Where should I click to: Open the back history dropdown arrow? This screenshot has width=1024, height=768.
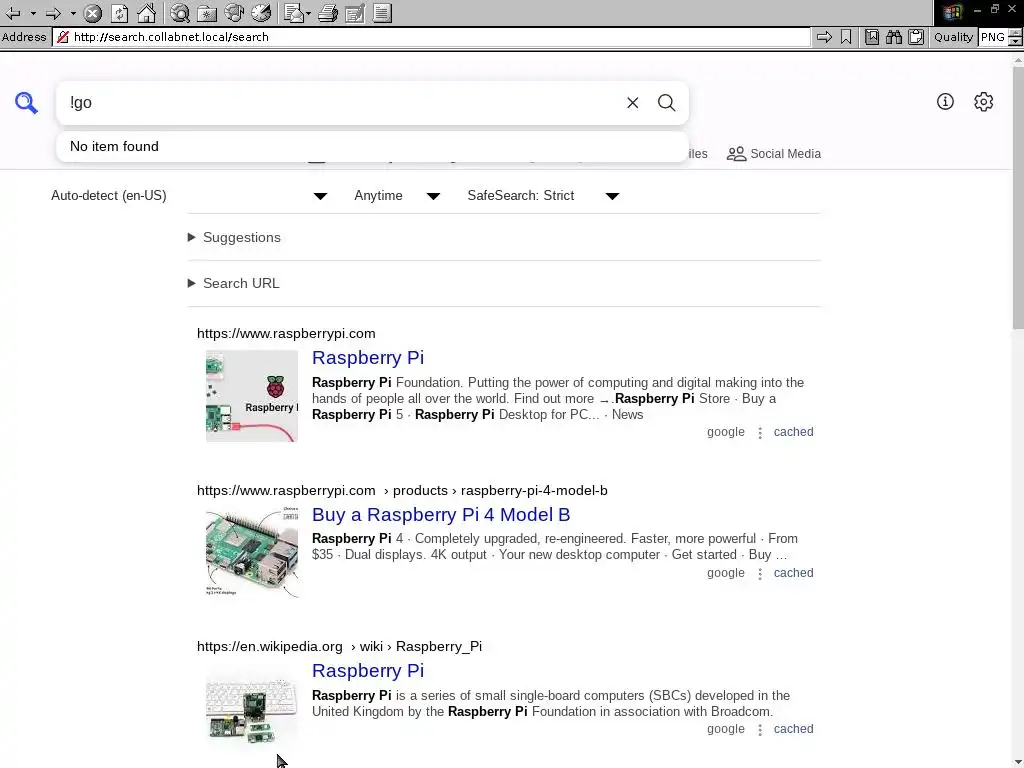coord(33,13)
